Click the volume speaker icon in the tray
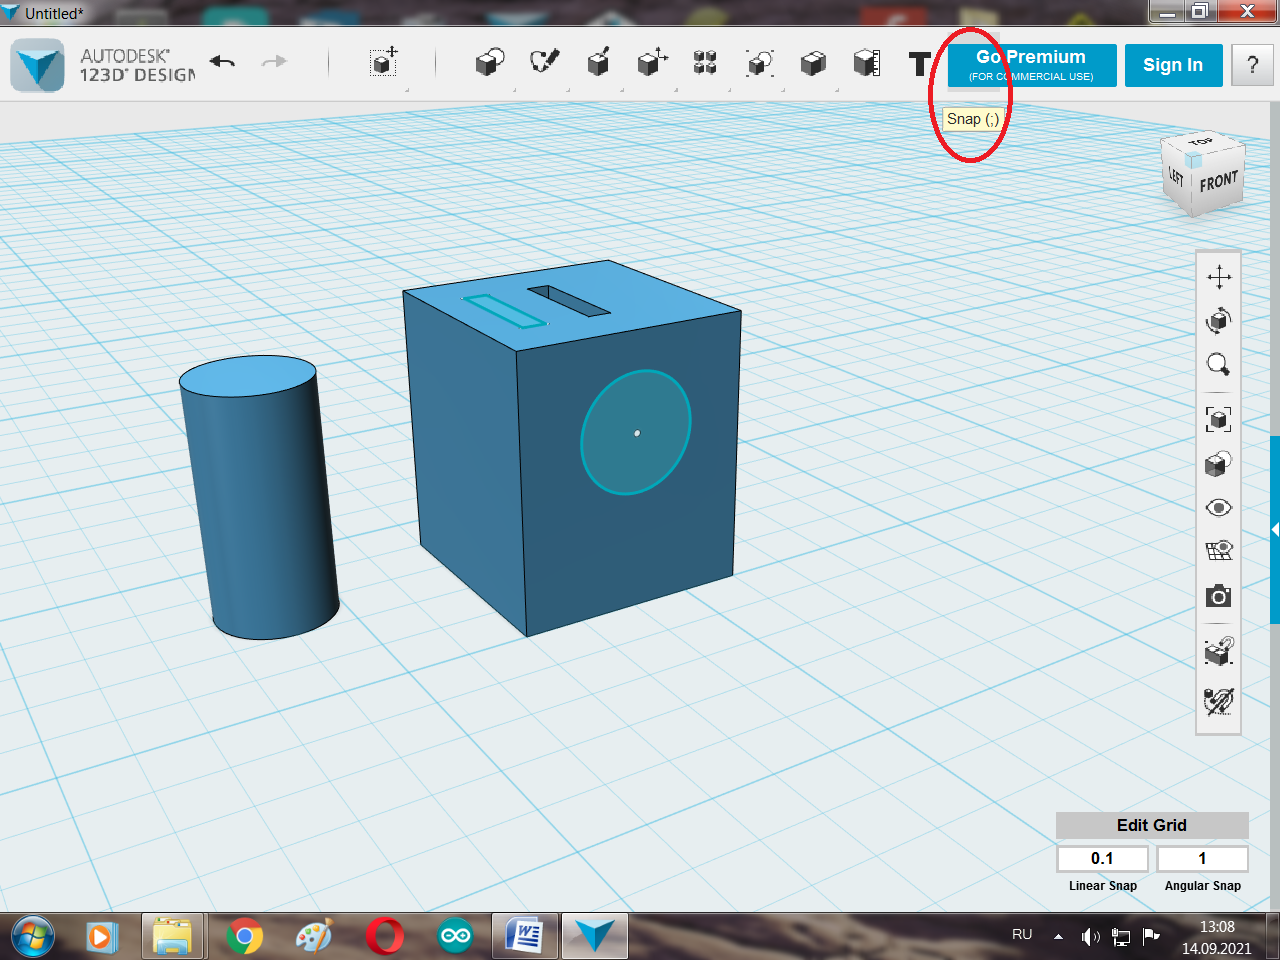The image size is (1280, 960). pos(1090,937)
